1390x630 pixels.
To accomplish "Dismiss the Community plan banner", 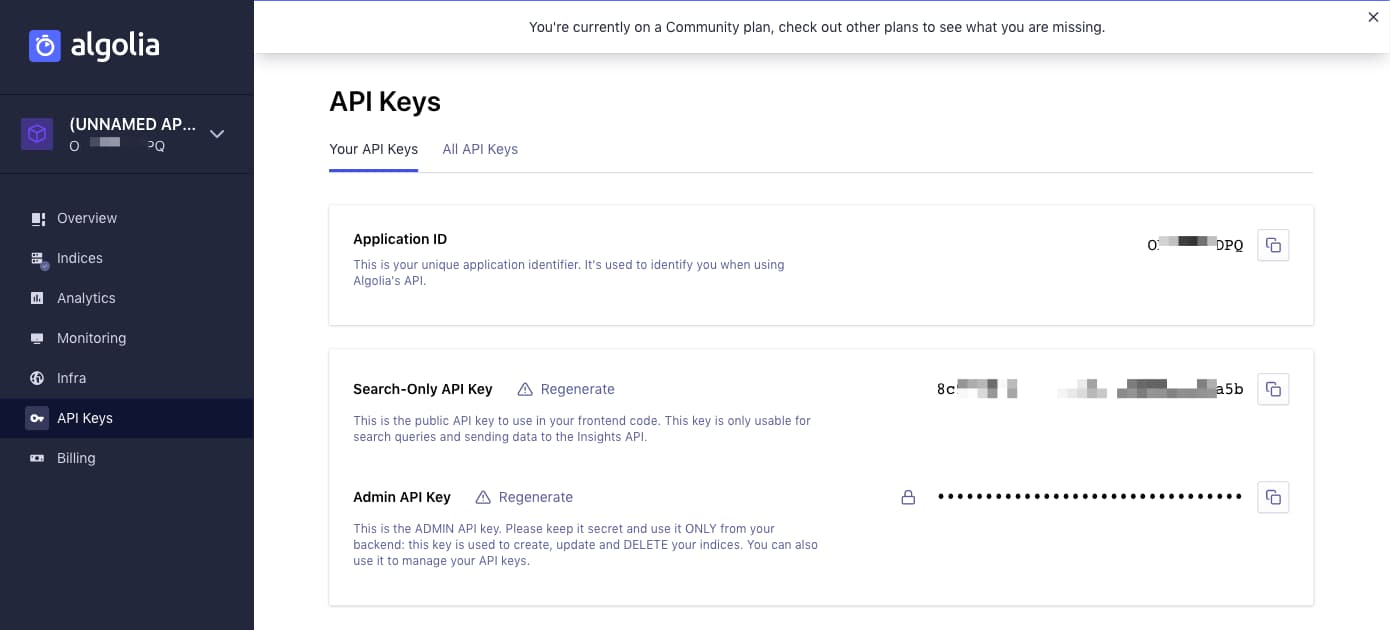I will coord(1373,17).
